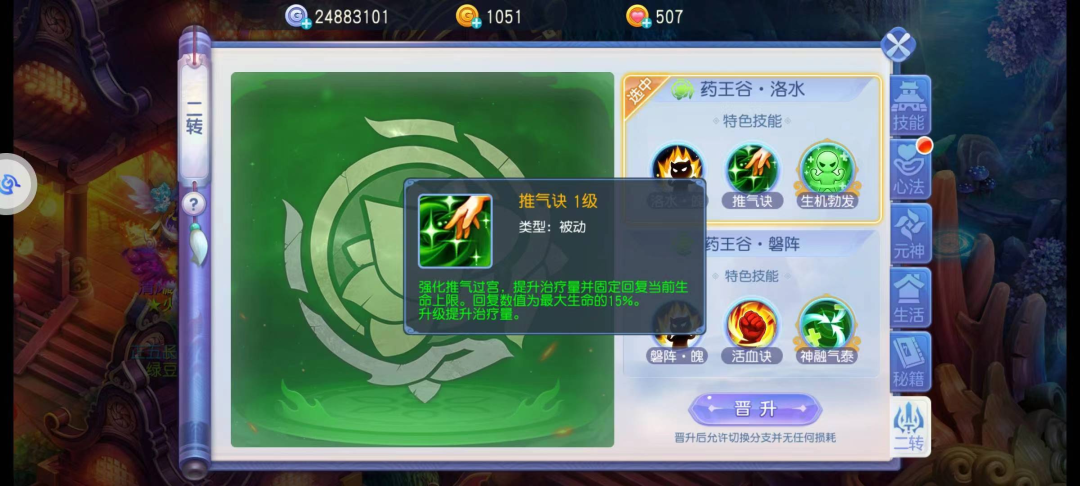Open the 秘籍 side tab
Screen dimensions: 1080x486
[910, 361]
